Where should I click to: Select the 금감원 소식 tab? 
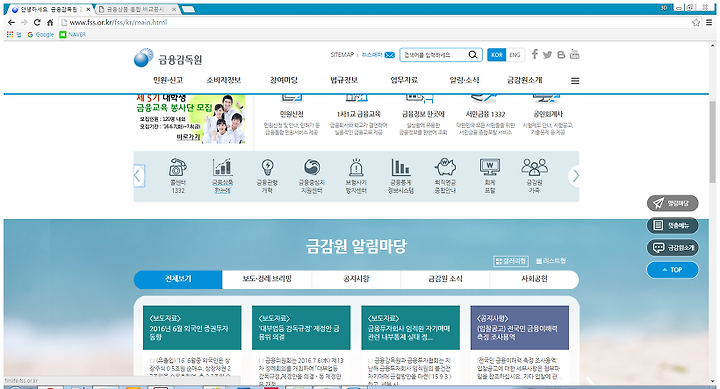click(x=445, y=279)
